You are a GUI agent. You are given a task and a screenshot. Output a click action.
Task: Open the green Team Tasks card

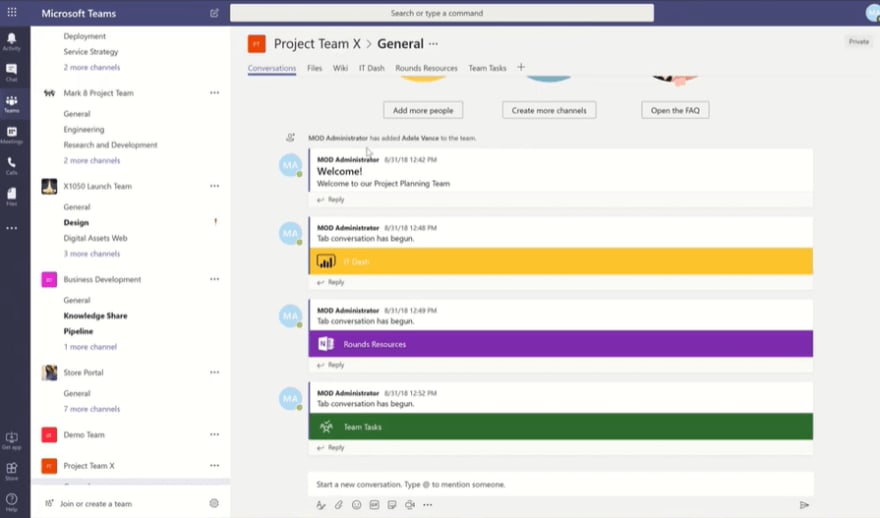coord(561,427)
